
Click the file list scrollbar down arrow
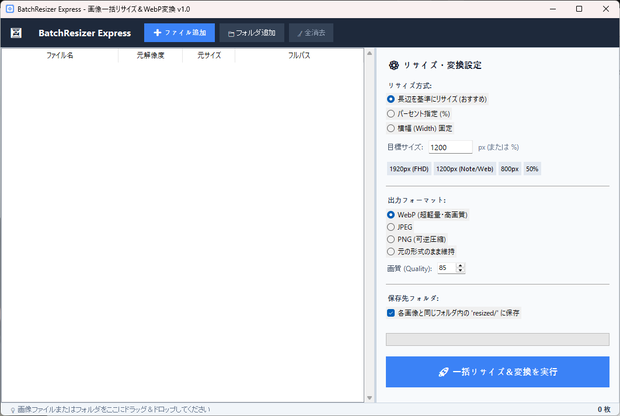(370, 398)
